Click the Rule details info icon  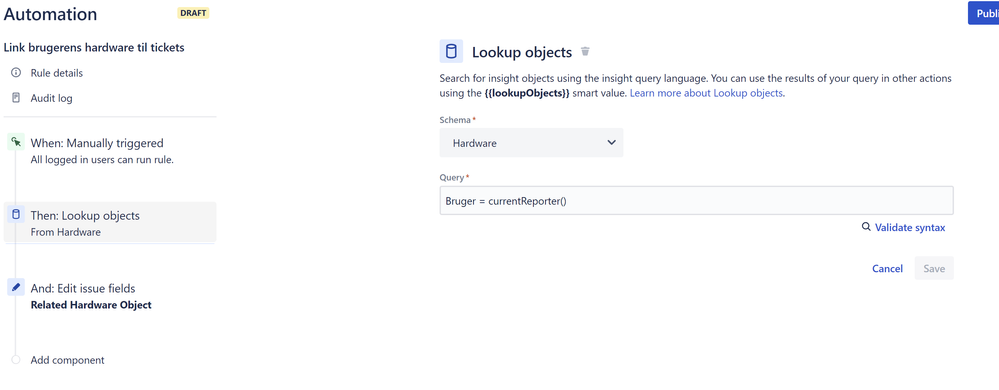coord(16,73)
